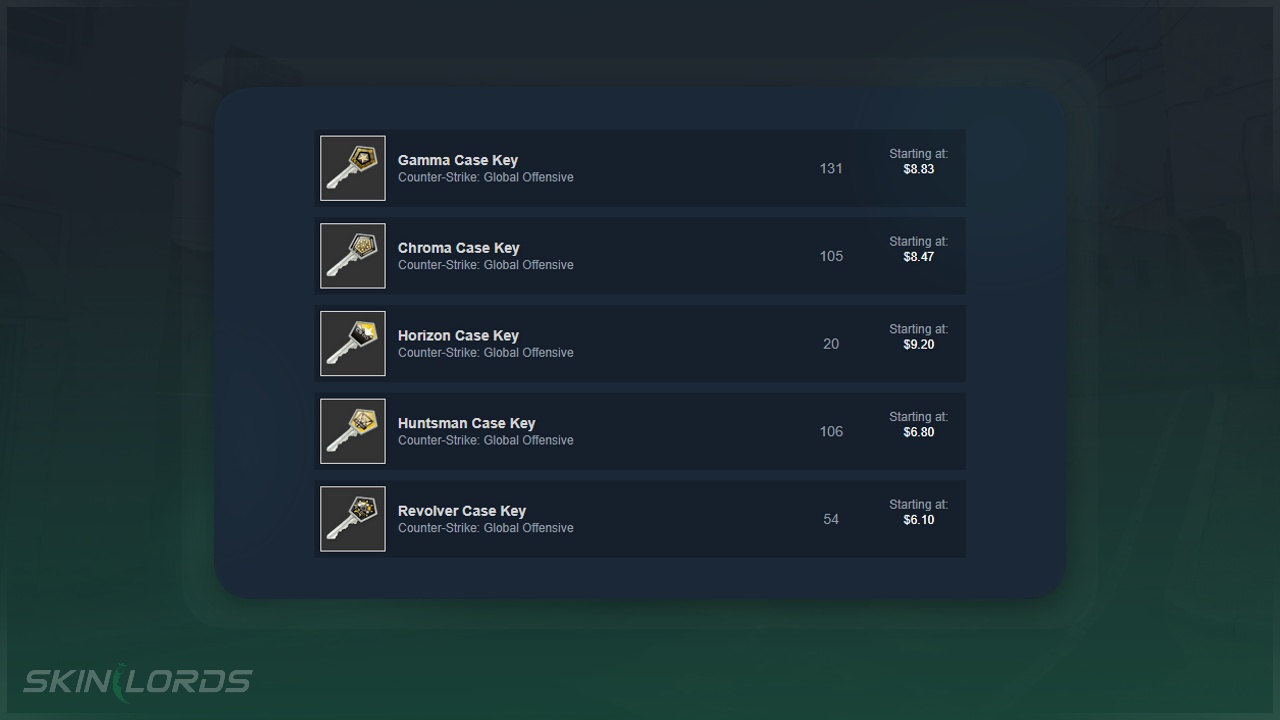Click the $8.47 starting price
The image size is (1280, 720).
tap(918, 257)
